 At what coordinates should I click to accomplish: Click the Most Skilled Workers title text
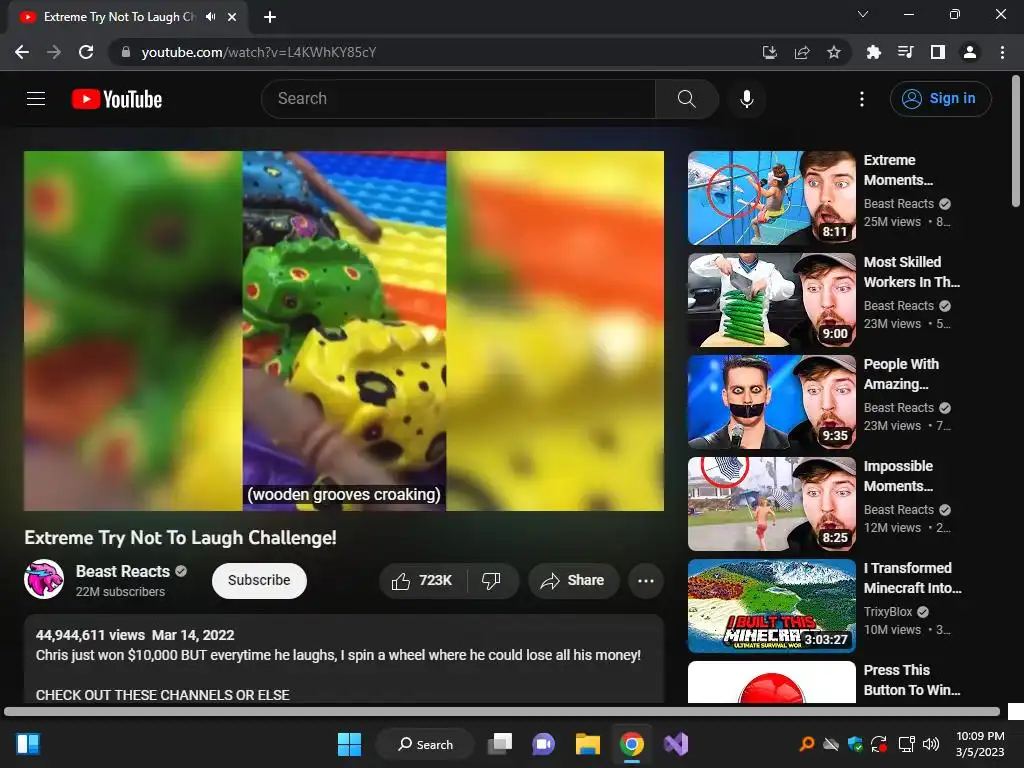[912, 272]
